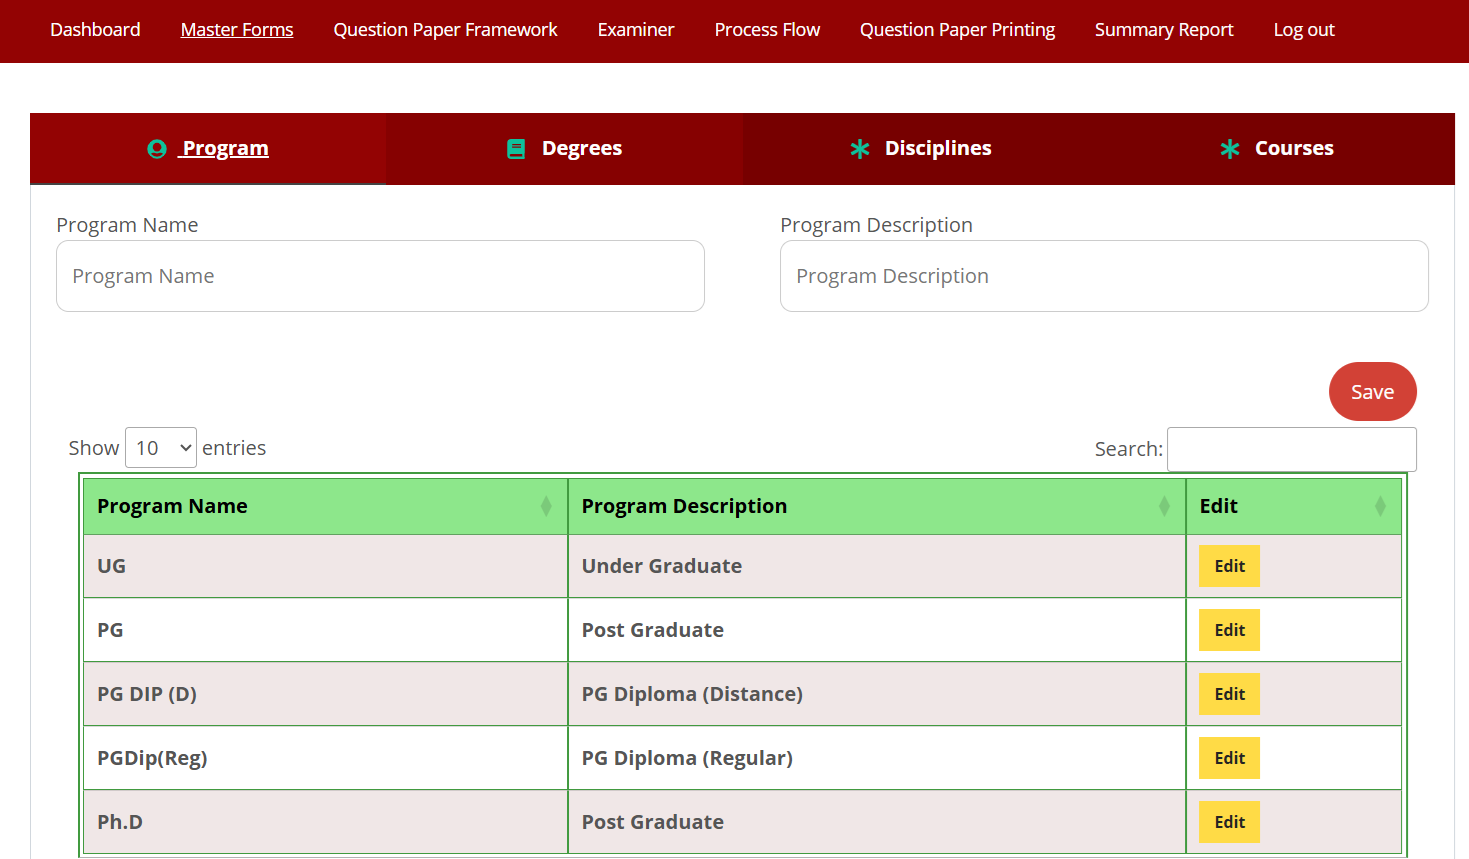Viewport: 1469px width, 859px height.
Task: Sort by Program Name column arrows
Action: pos(546,506)
